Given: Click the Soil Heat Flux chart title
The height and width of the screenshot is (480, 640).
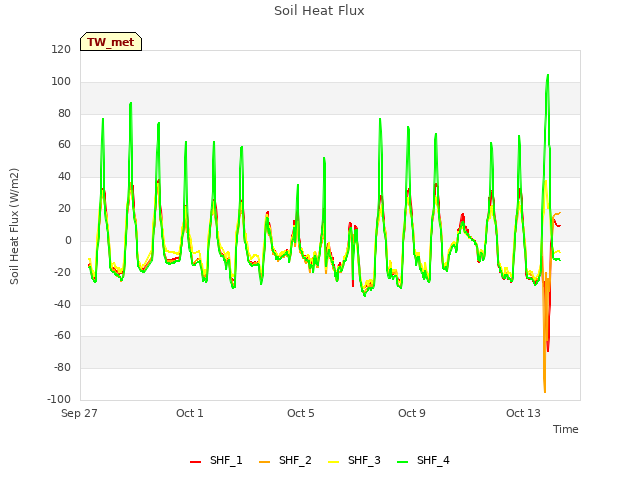Looking at the screenshot, I should point(319,11).
